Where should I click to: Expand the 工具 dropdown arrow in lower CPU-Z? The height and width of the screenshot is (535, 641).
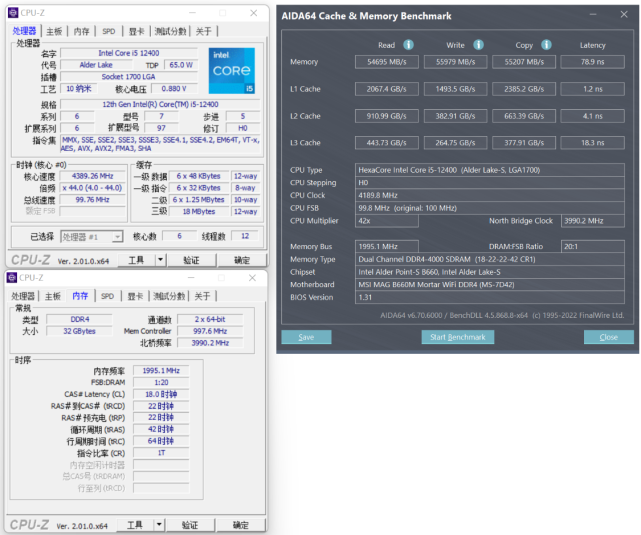(x=159, y=525)
